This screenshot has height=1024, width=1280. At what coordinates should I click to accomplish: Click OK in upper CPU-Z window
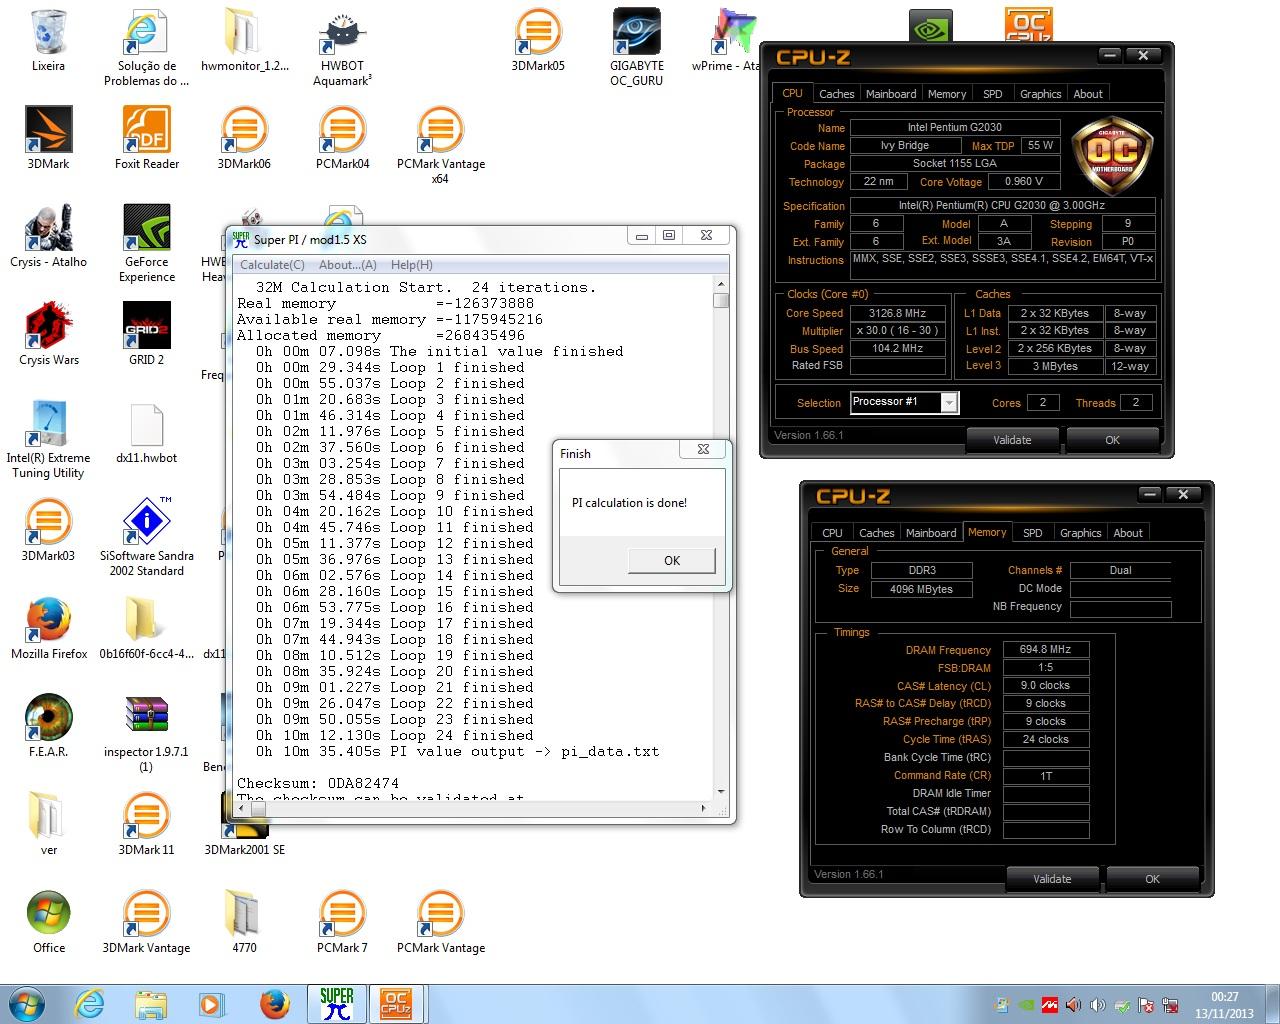[1112, 440]
